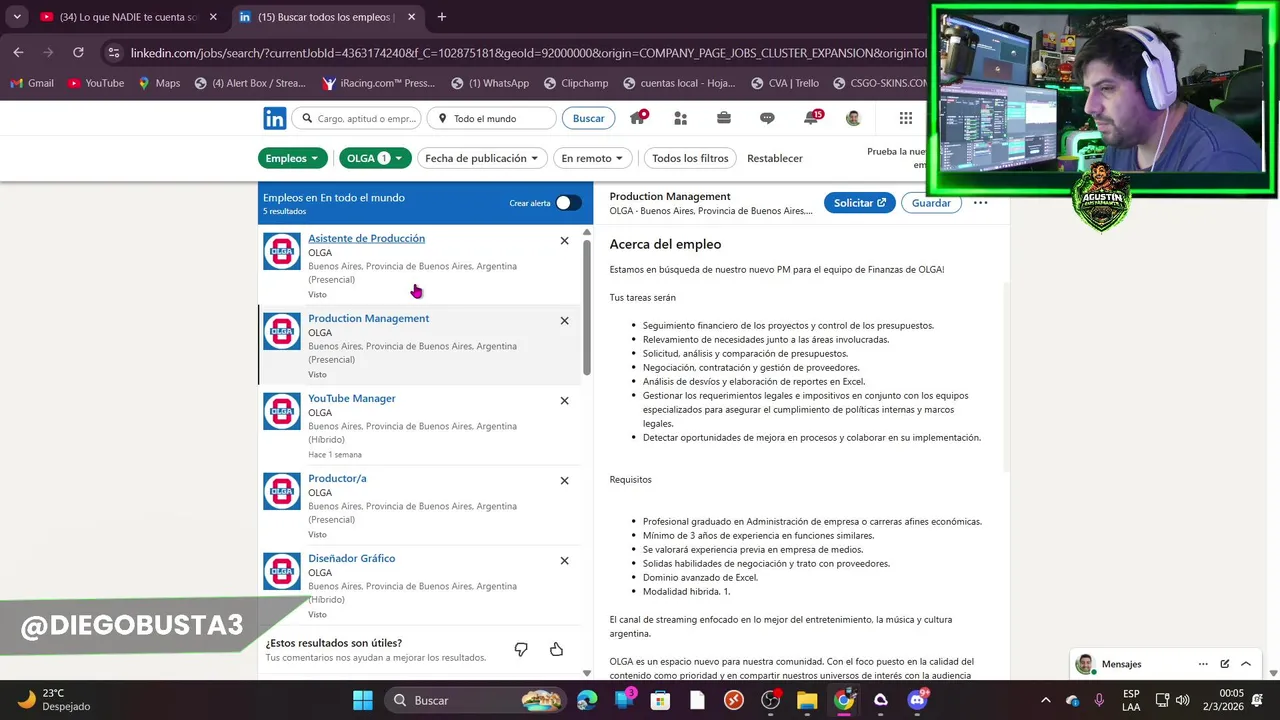Close the YouTube browser tab
The height and width of the screenshot is (720, 1280).
[213, 17]
